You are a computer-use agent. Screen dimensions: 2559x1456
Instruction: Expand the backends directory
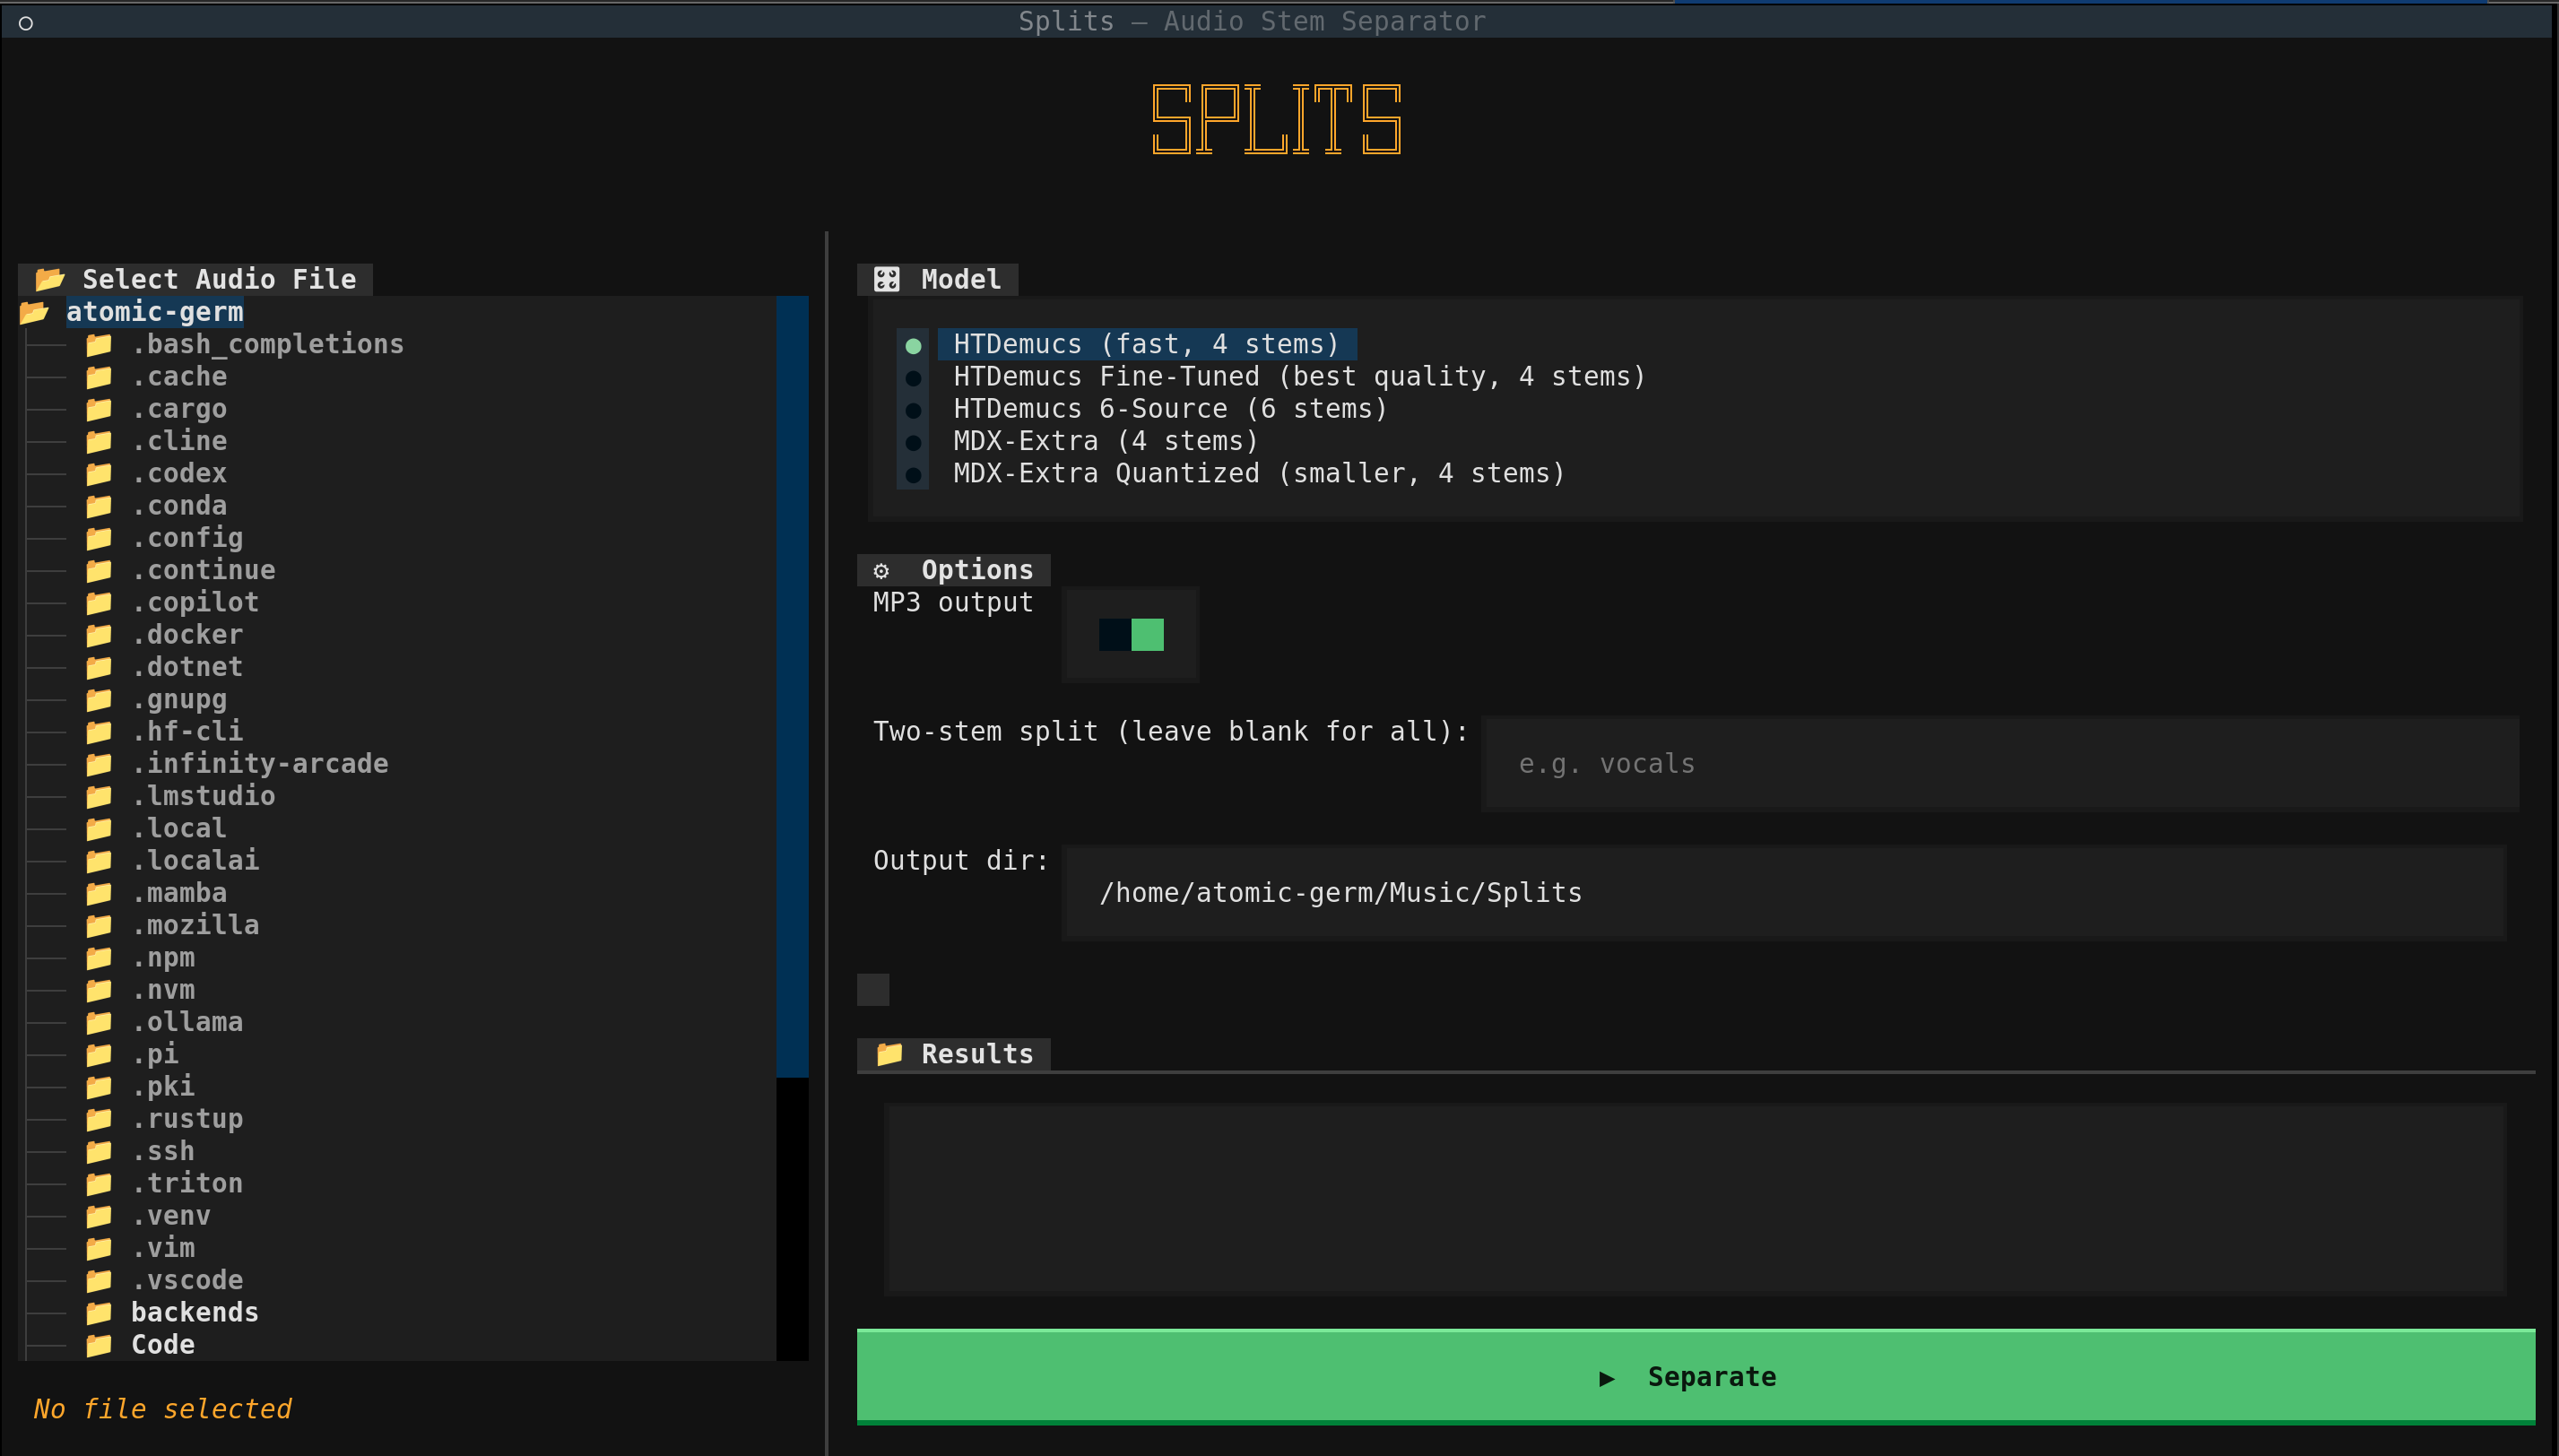click(x=194, y=1312)
